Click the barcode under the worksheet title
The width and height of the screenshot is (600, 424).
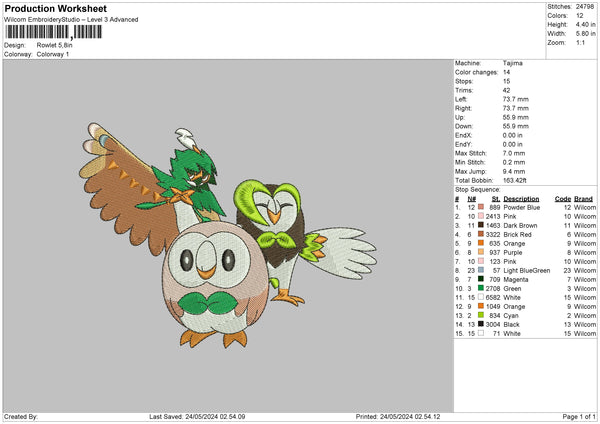coord(54,32)
